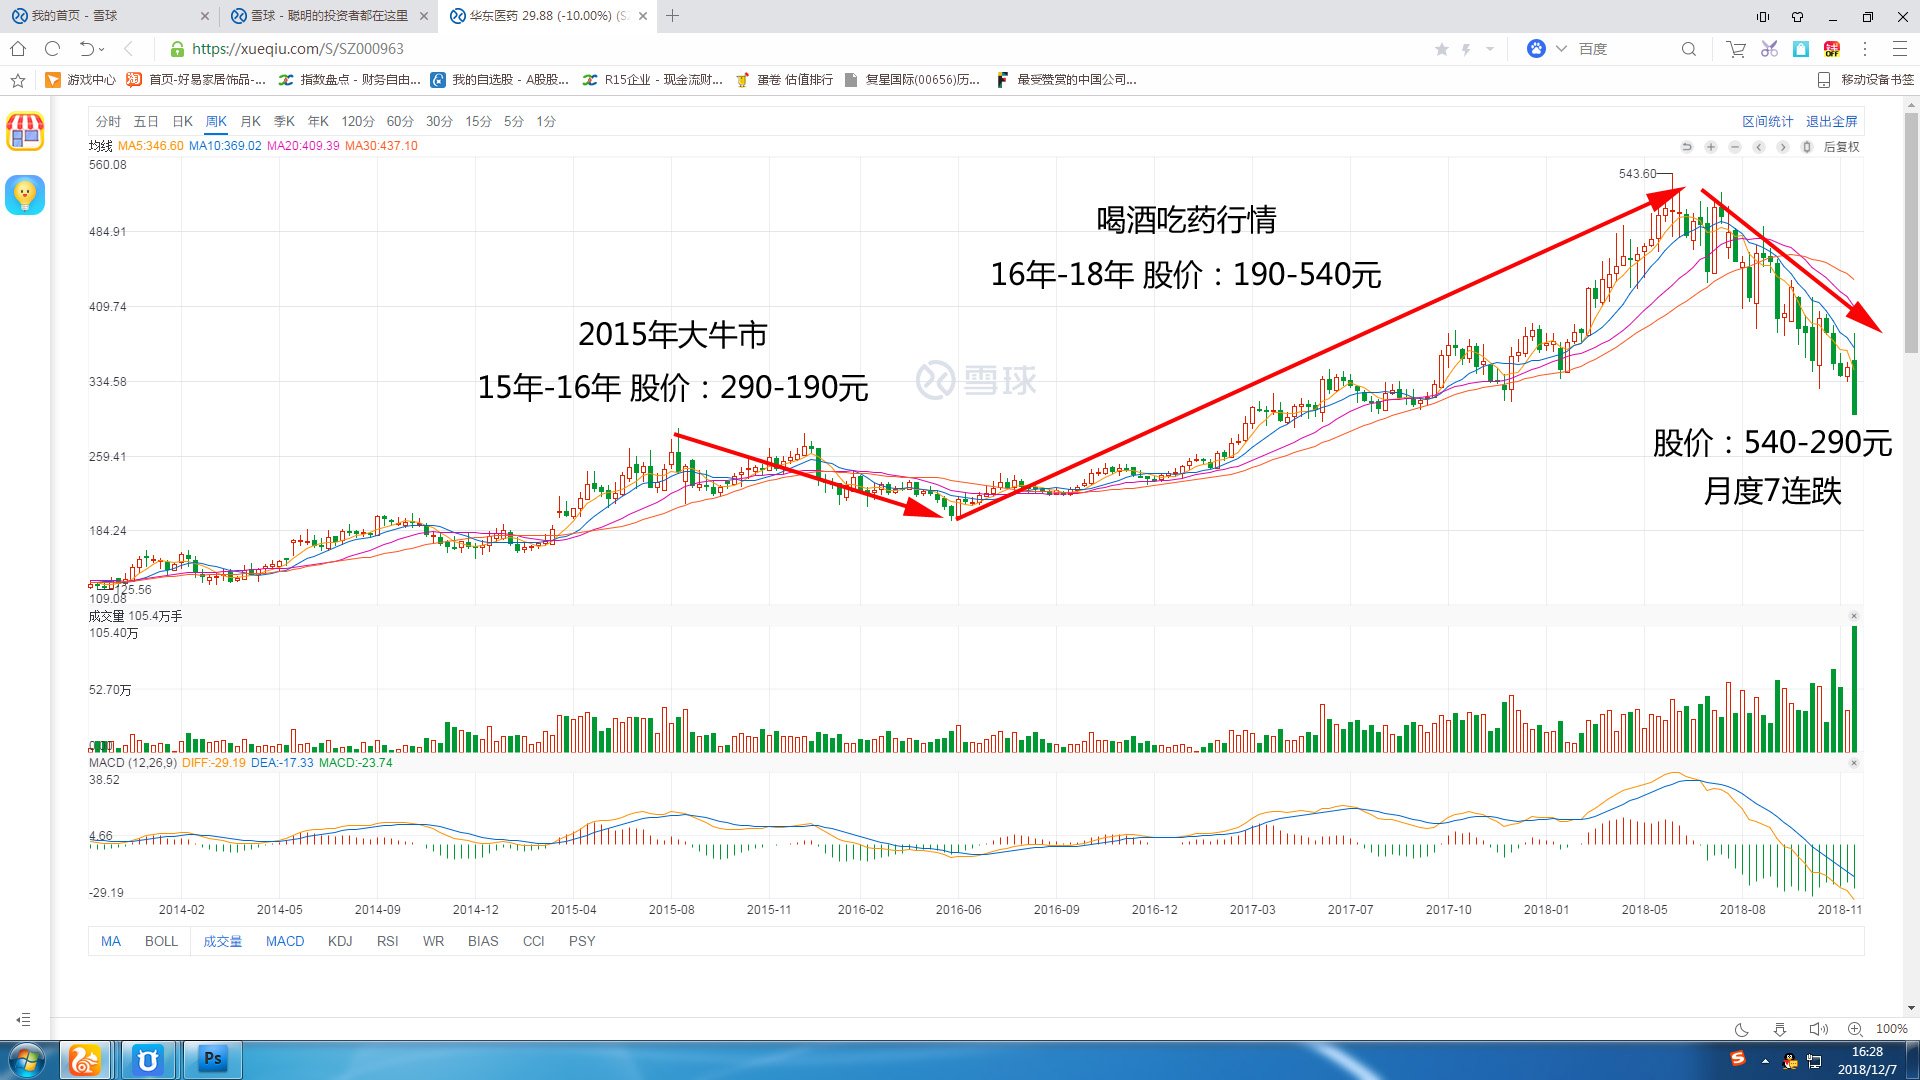Screen dimensions: 1920x1080
Task: Switch to the 月K chart tab
Action: (x=250, y=121)
